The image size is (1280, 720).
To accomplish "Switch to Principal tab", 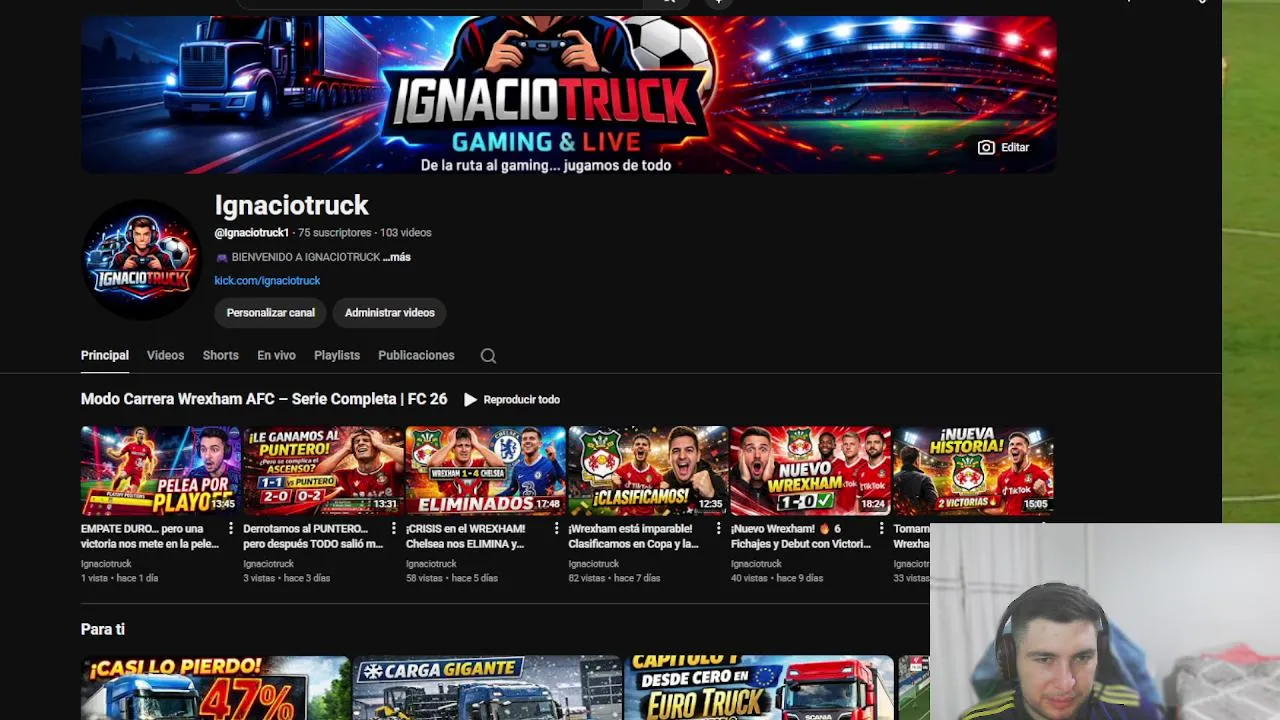I will 105,355.
